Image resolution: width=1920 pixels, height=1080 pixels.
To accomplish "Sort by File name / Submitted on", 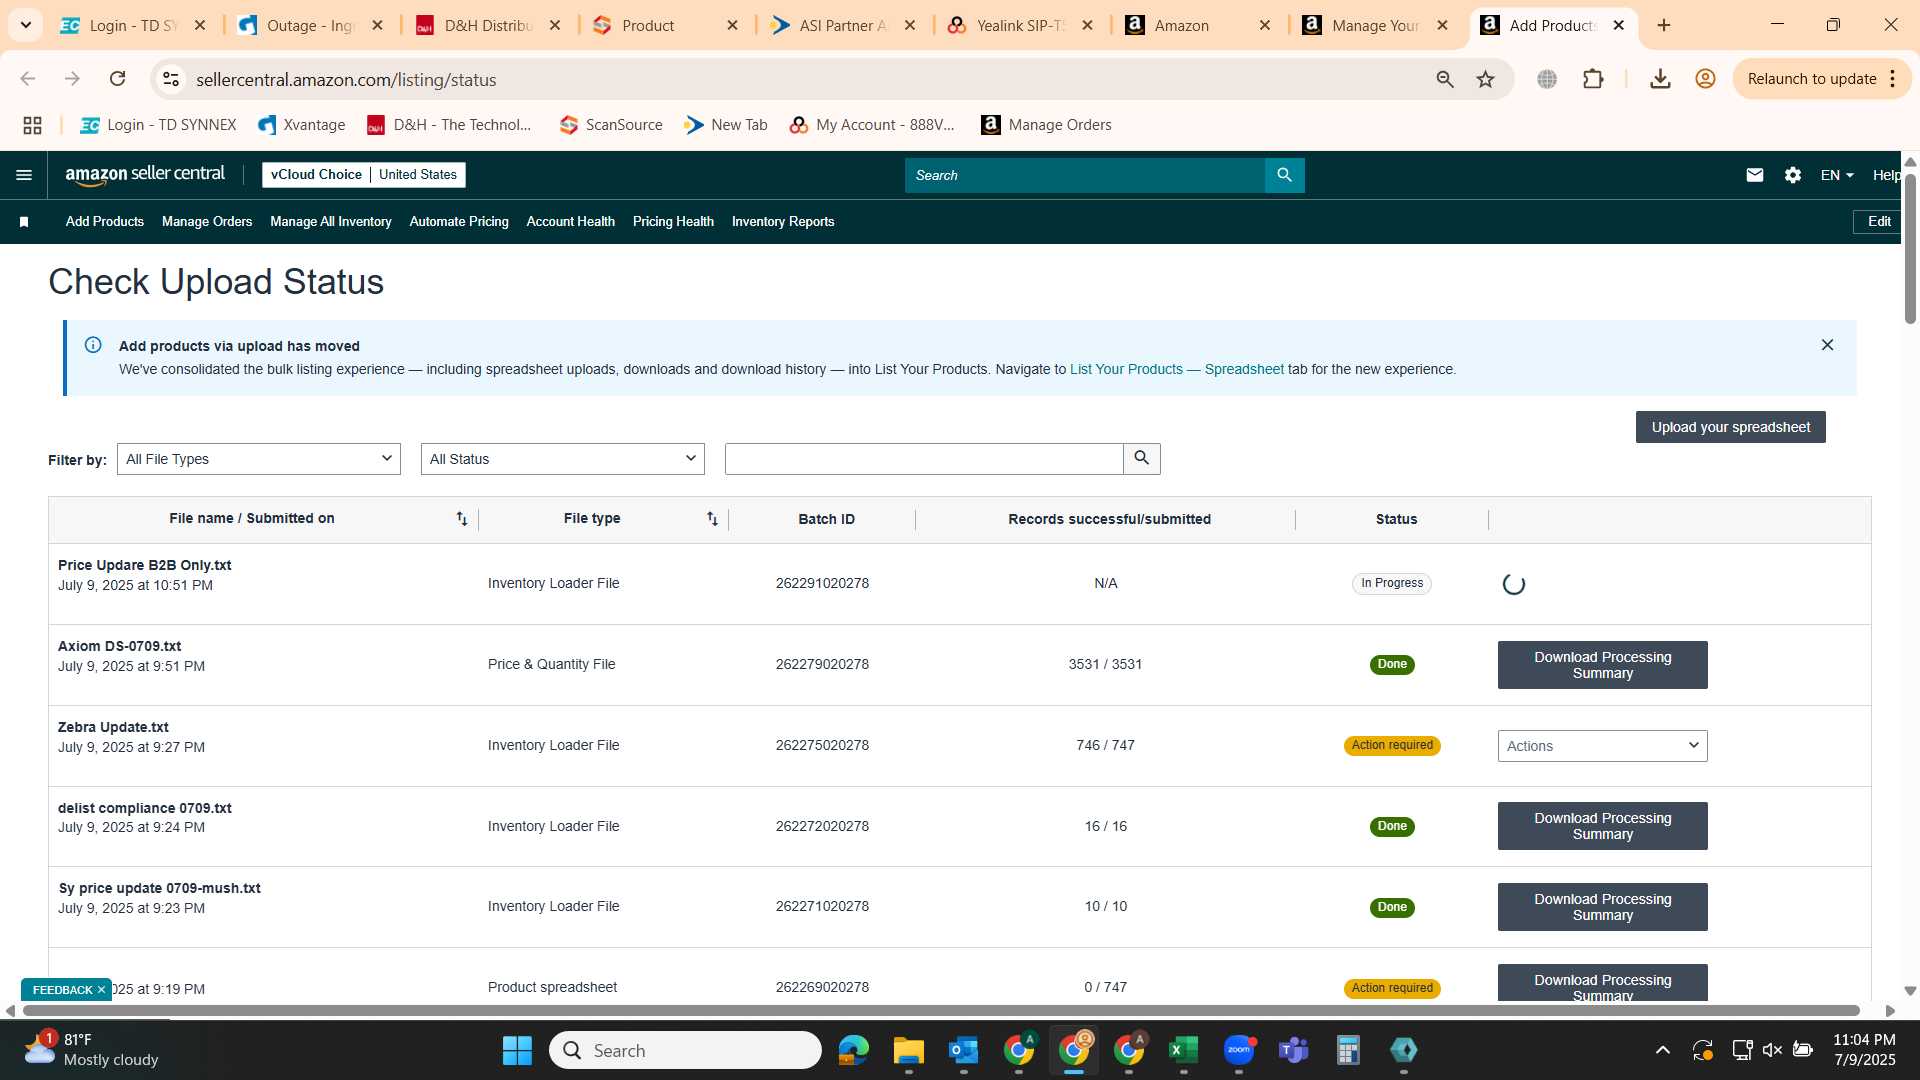I will tap(461, 518).
